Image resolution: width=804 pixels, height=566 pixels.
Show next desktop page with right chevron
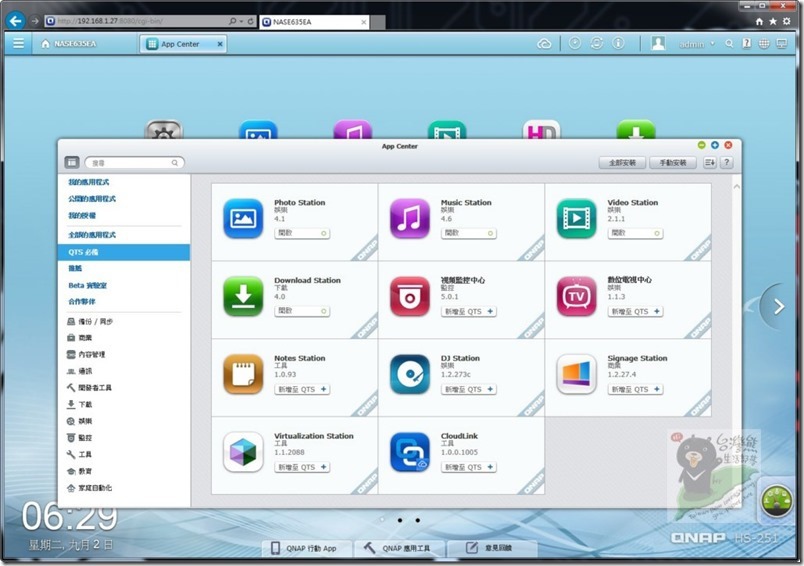pyautogui.click(x=779, y=307)
